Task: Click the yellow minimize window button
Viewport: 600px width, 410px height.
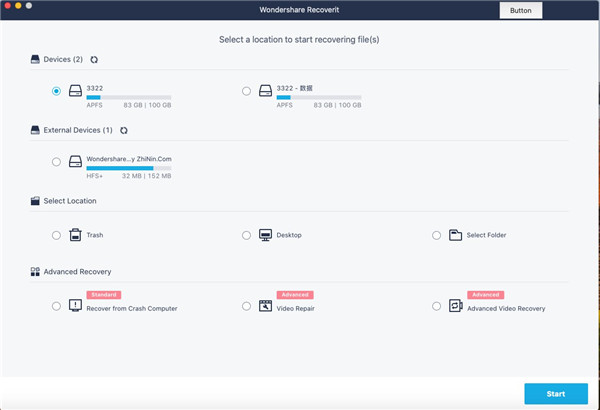Action: 18,5
